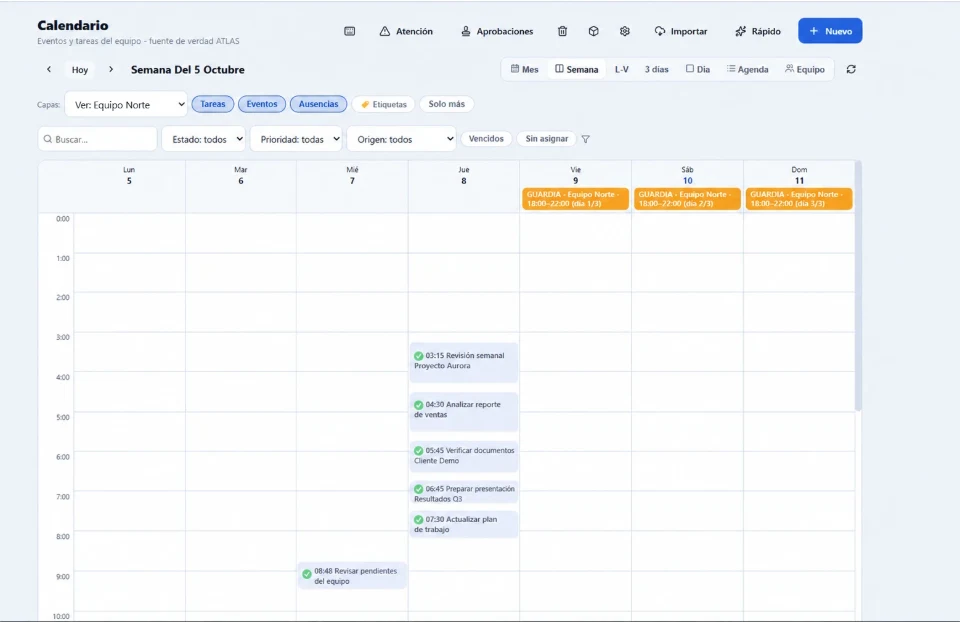Open 05:45 Verificar documentos Cliente Demo task
This screenshot has width=960, height=622.
coord(463,457)
